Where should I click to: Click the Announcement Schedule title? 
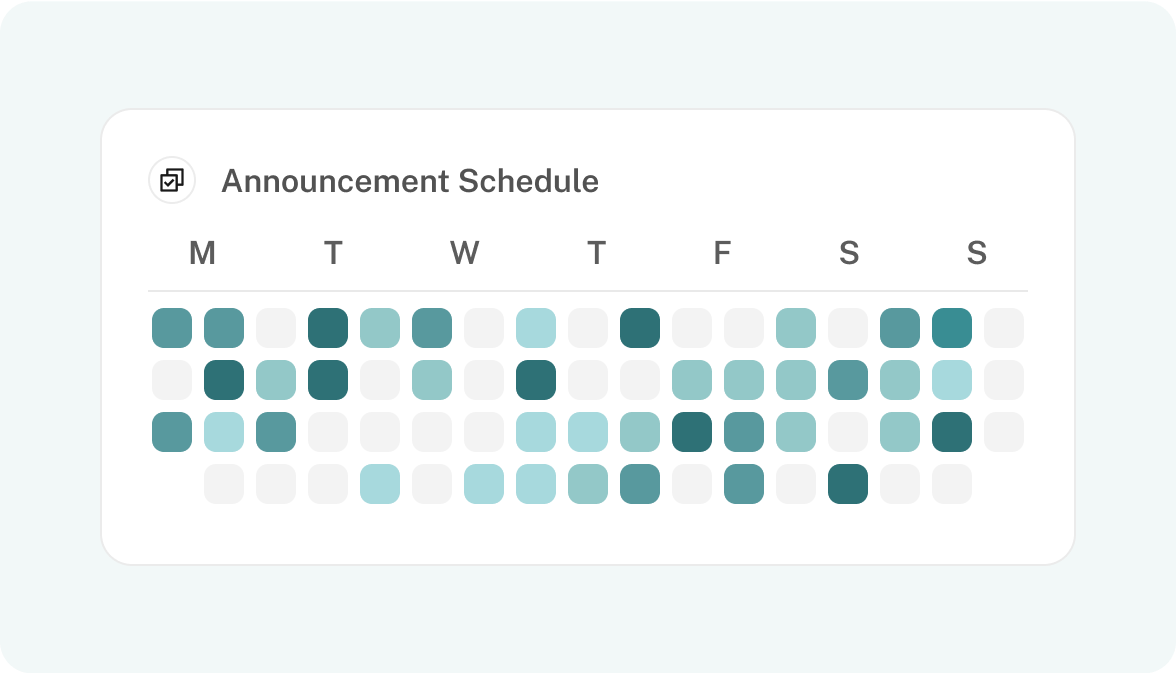[x=410, y=181]
